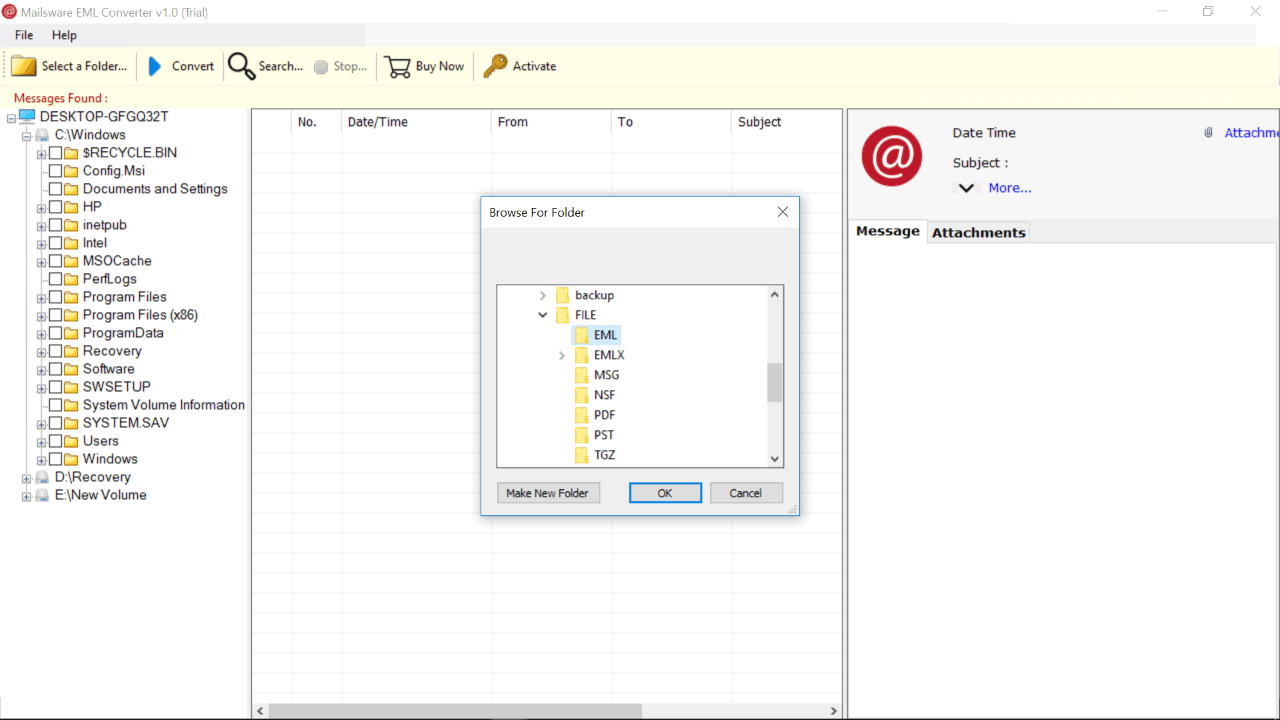The height and width of the screenshot is (720, 1280).
Task: Check the Config.Msi folder checkbox
Action: tap(55, 171)
